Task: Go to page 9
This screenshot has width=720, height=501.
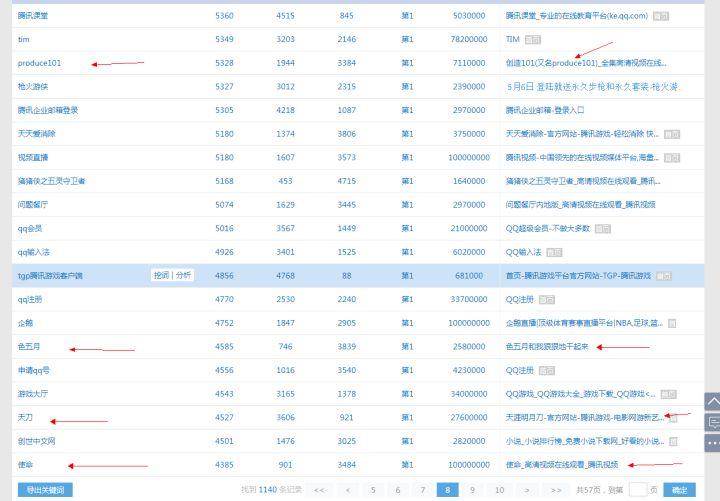Action: 472,490
